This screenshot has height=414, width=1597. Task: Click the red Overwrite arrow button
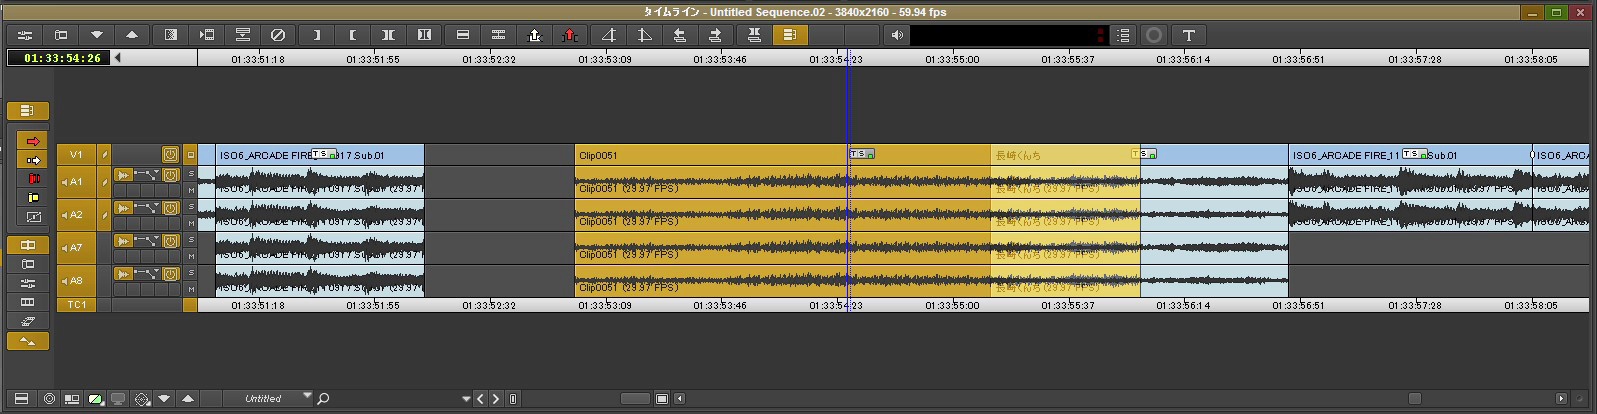(569, 35)
